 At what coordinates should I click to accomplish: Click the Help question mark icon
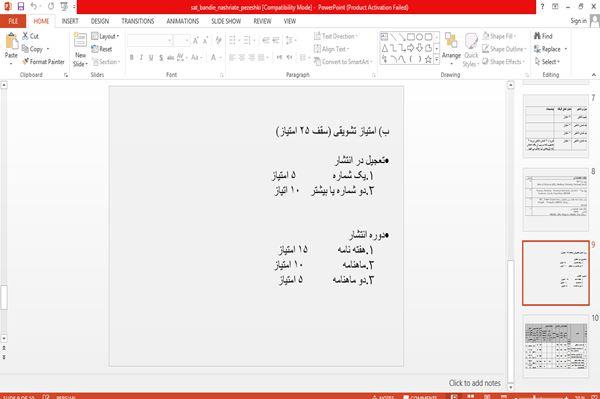pyautogui.click(x=542, y=7)
